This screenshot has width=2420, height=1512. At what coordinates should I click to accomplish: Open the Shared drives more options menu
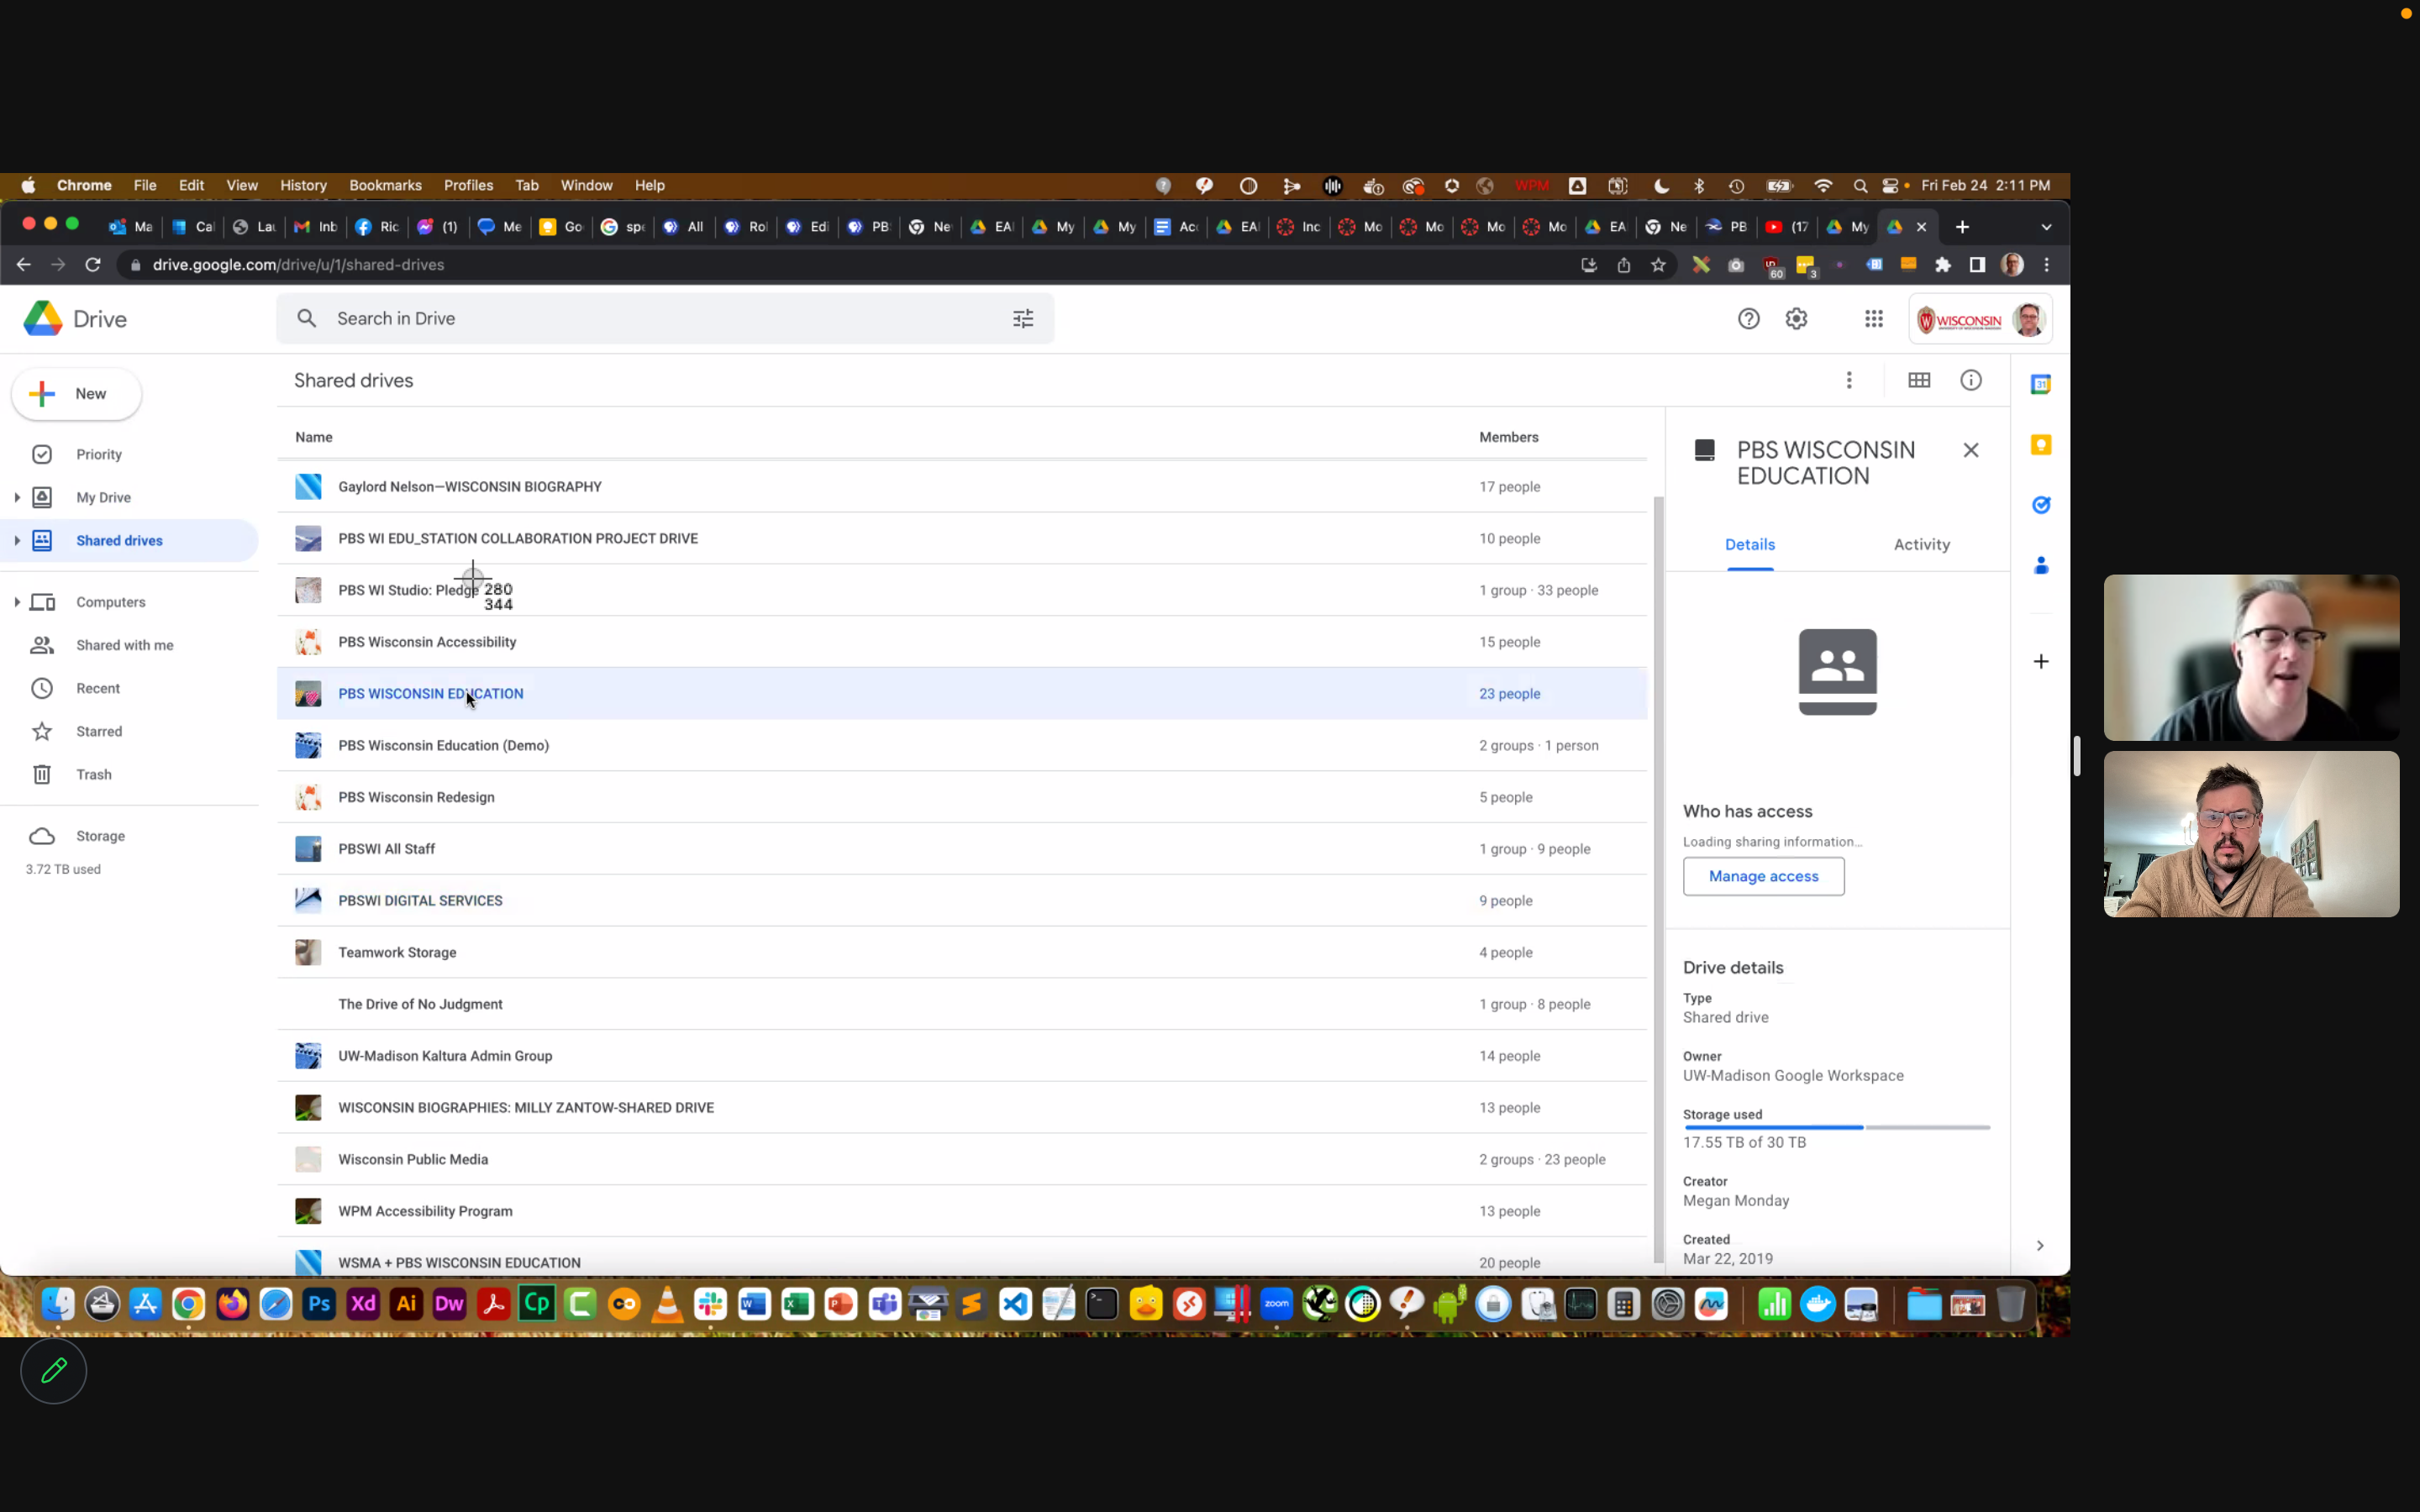tap(1848, 380)
